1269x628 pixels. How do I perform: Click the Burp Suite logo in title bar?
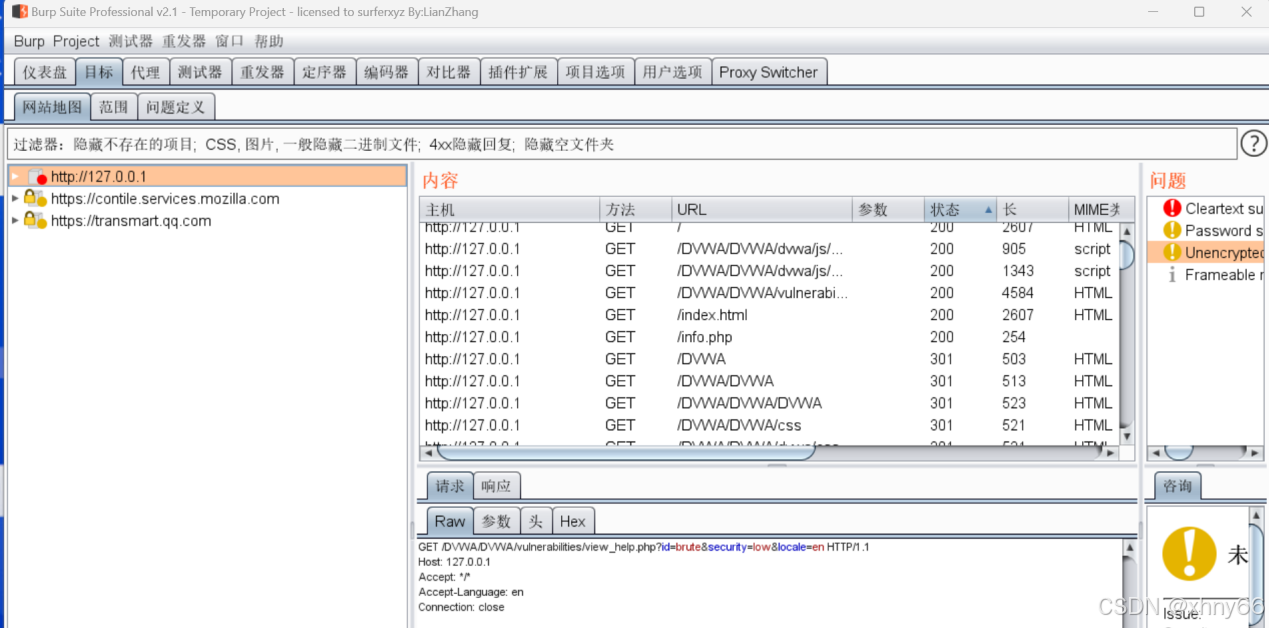coord(19,12)
